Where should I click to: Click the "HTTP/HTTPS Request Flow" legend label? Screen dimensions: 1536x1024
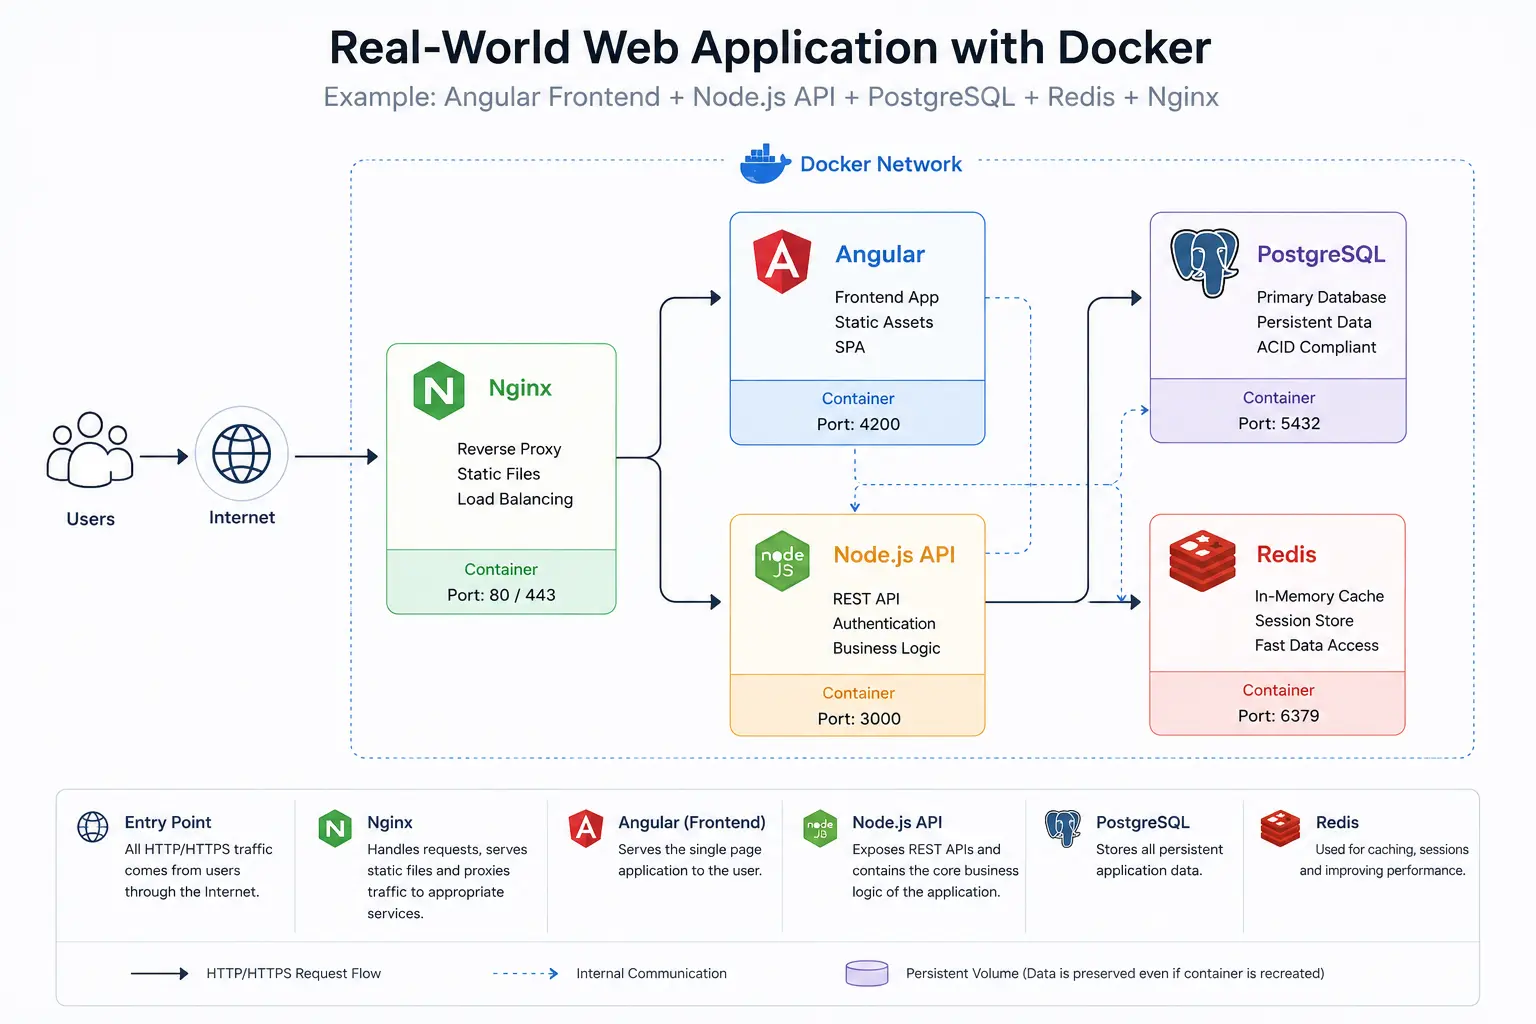294,973
